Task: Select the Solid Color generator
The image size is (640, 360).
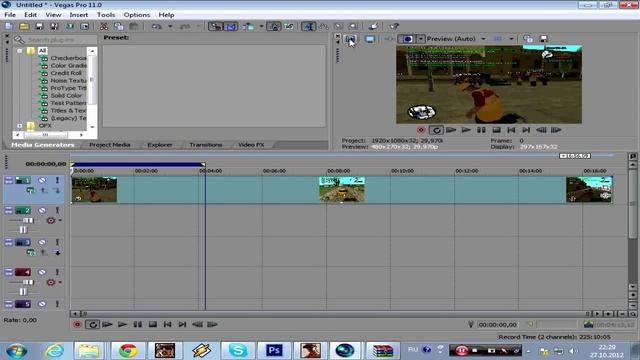Action: 66,96
